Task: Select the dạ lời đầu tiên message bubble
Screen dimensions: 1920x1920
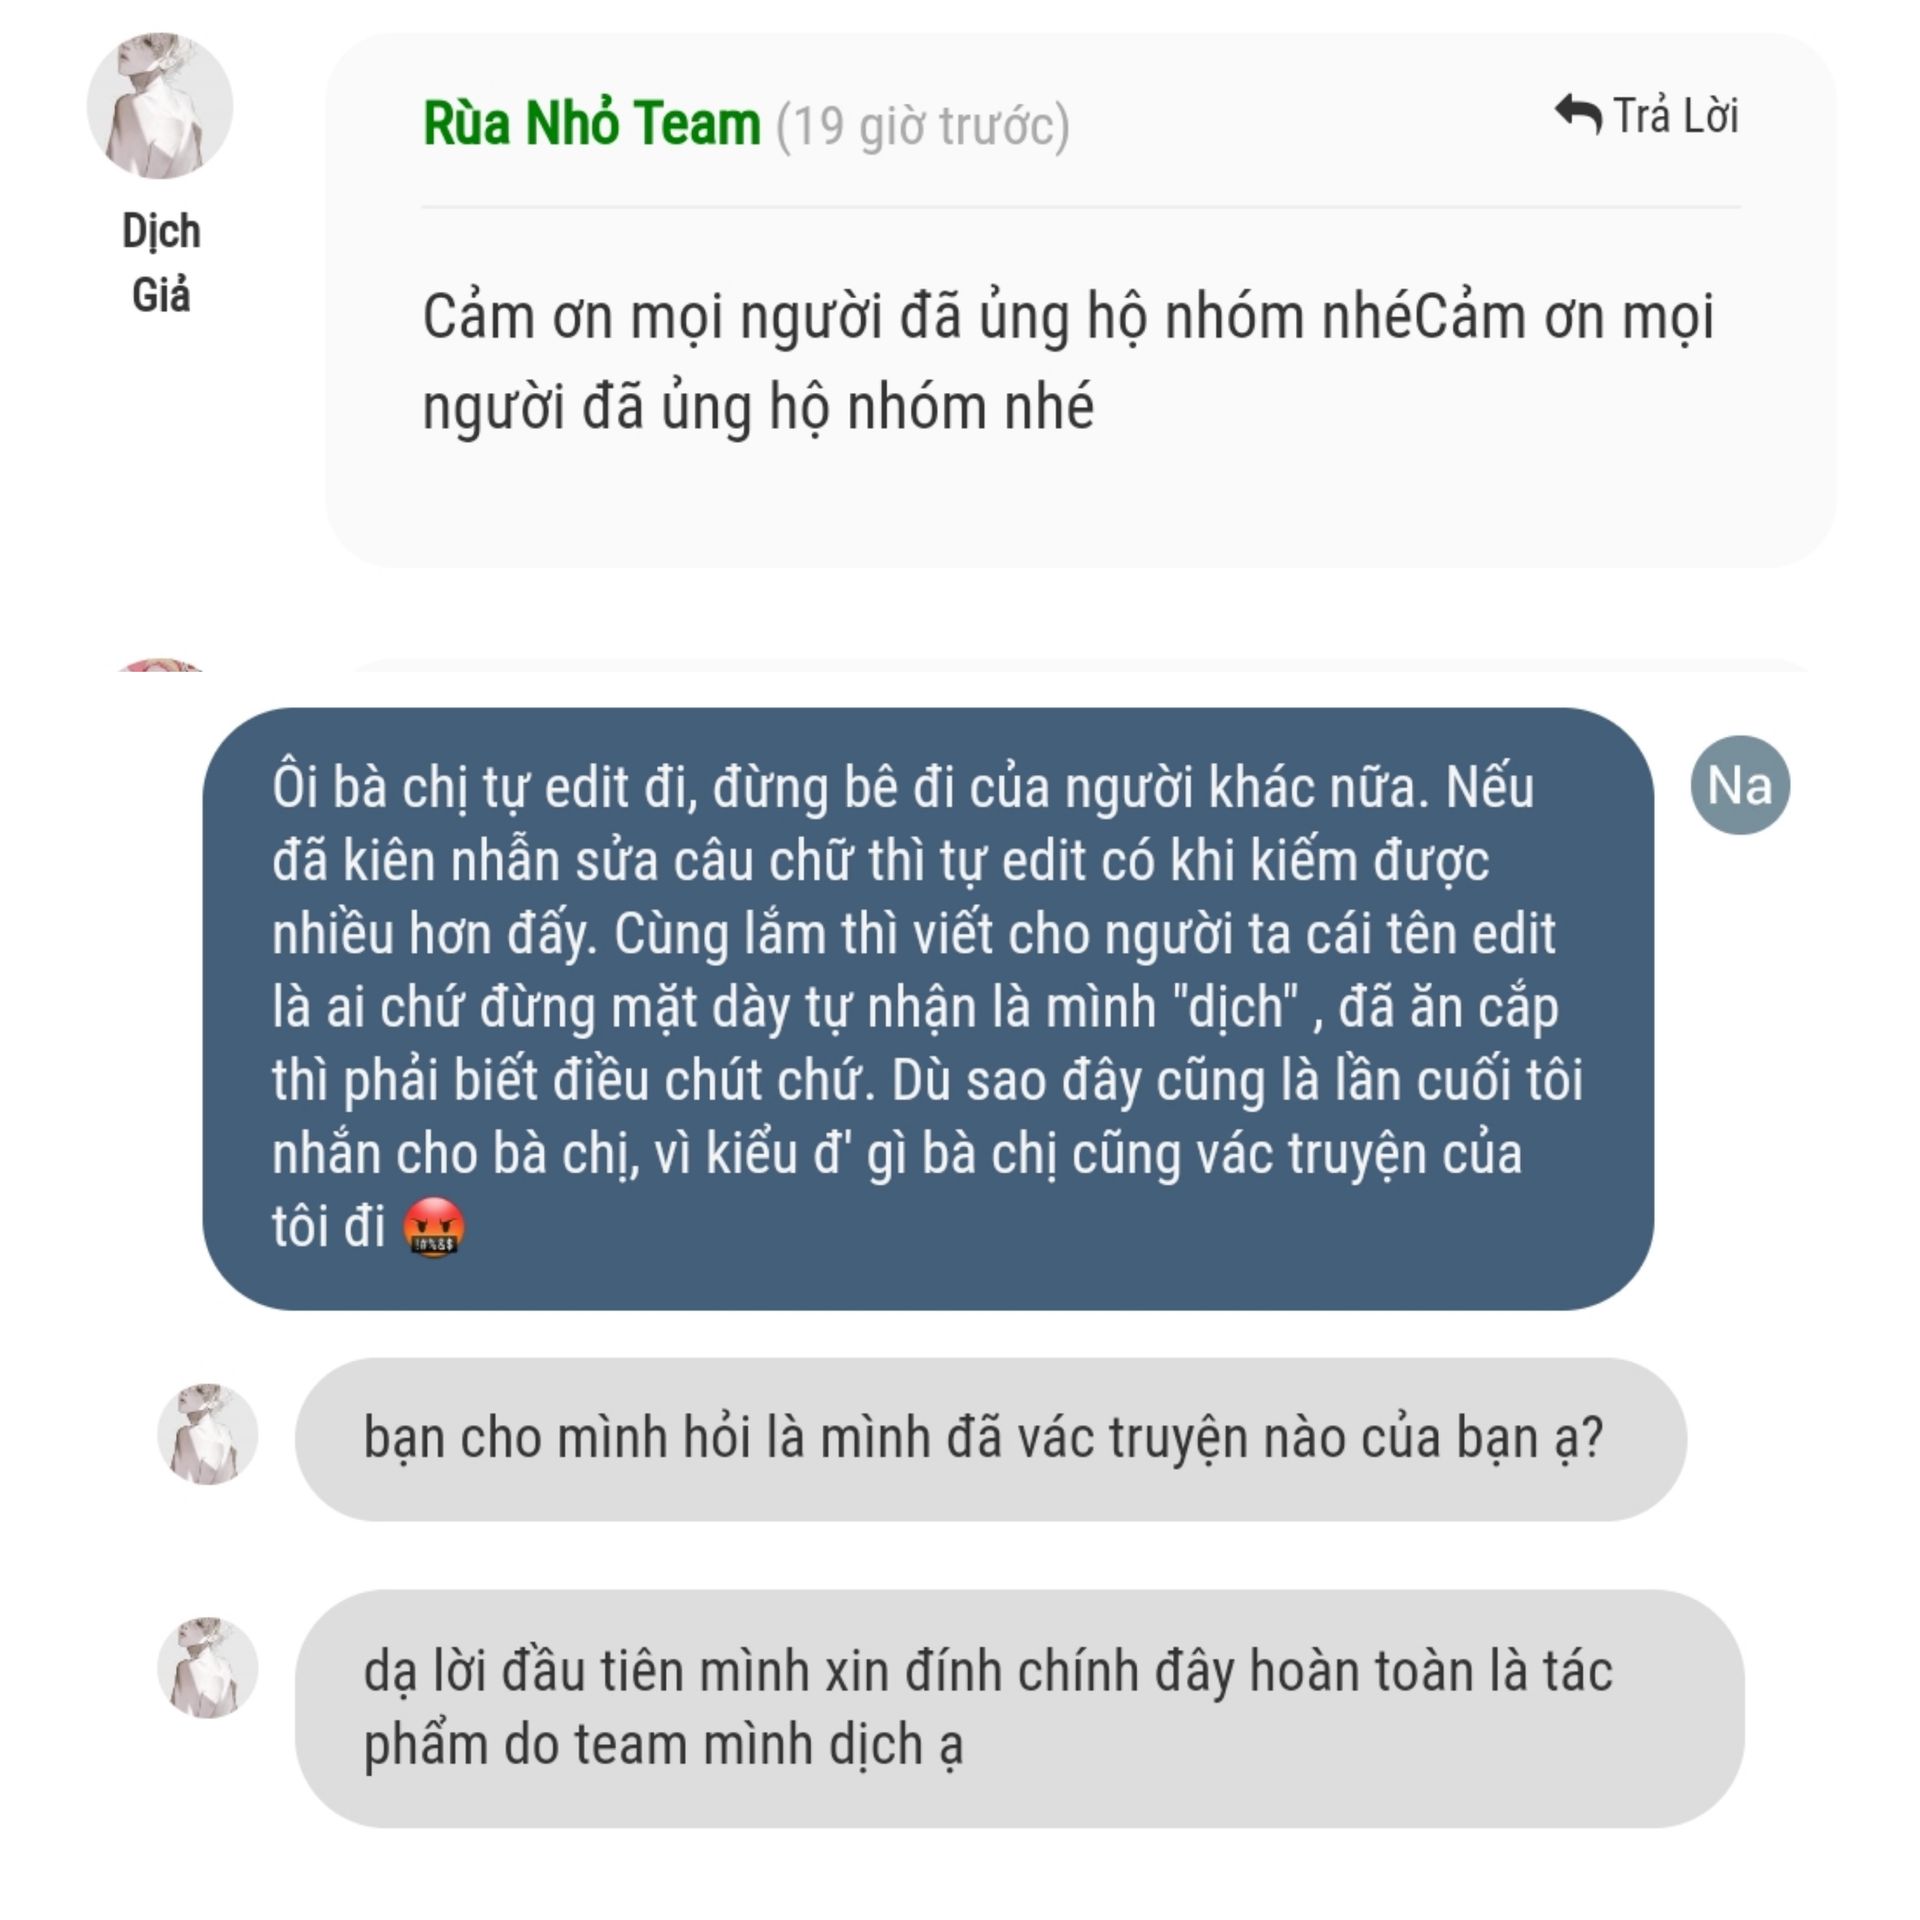Action: [1019, 1709]
